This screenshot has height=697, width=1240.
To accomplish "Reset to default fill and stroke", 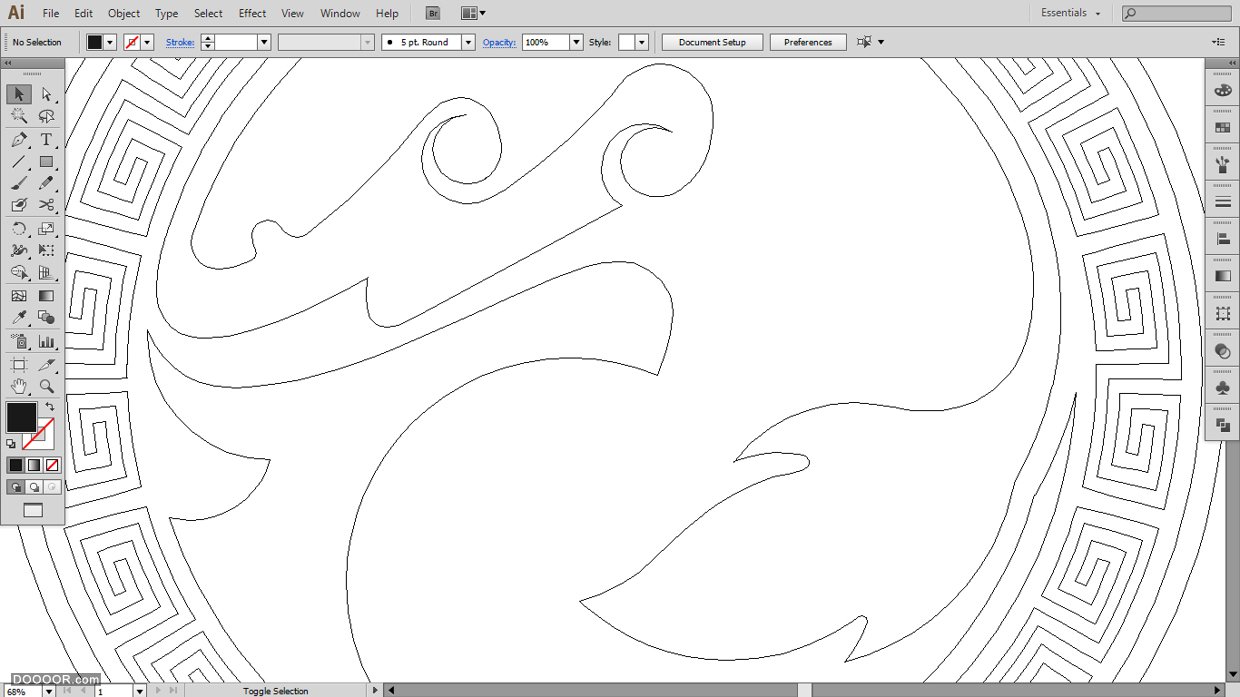I will pyautogui.click(x=11, y=444).
